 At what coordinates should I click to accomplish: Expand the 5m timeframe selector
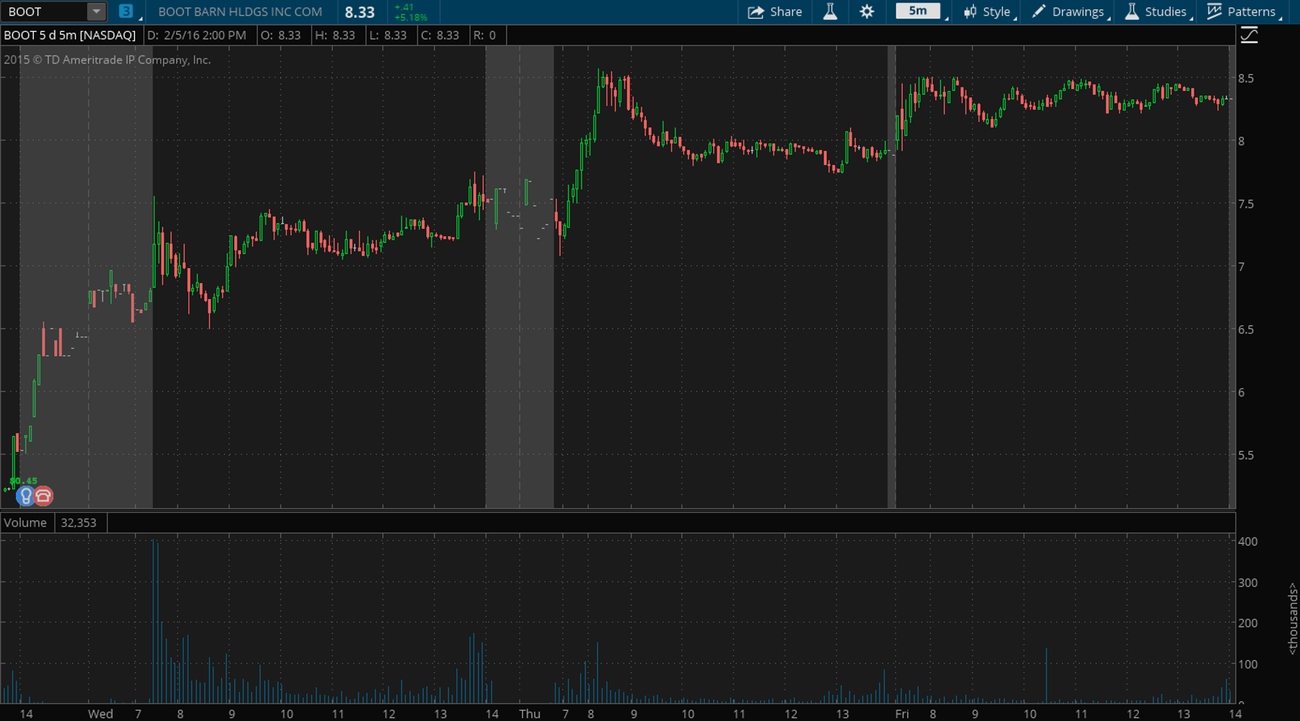pos(918,12)
